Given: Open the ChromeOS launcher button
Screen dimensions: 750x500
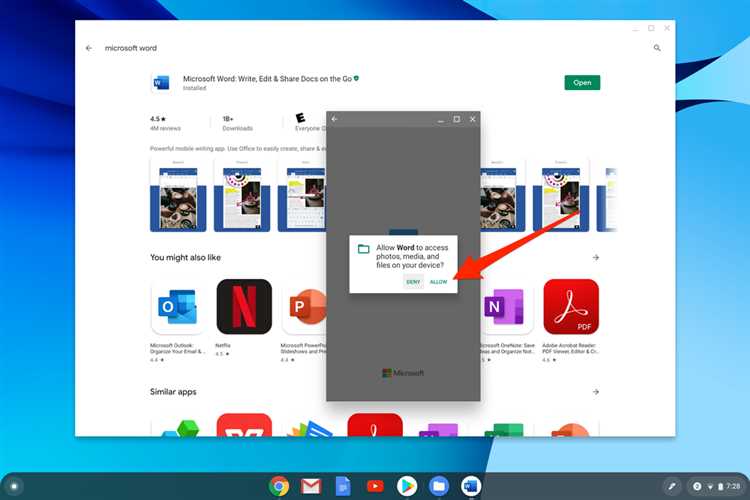Looking at the screenshot, I should pyautogui.click(x=14, y=486).
